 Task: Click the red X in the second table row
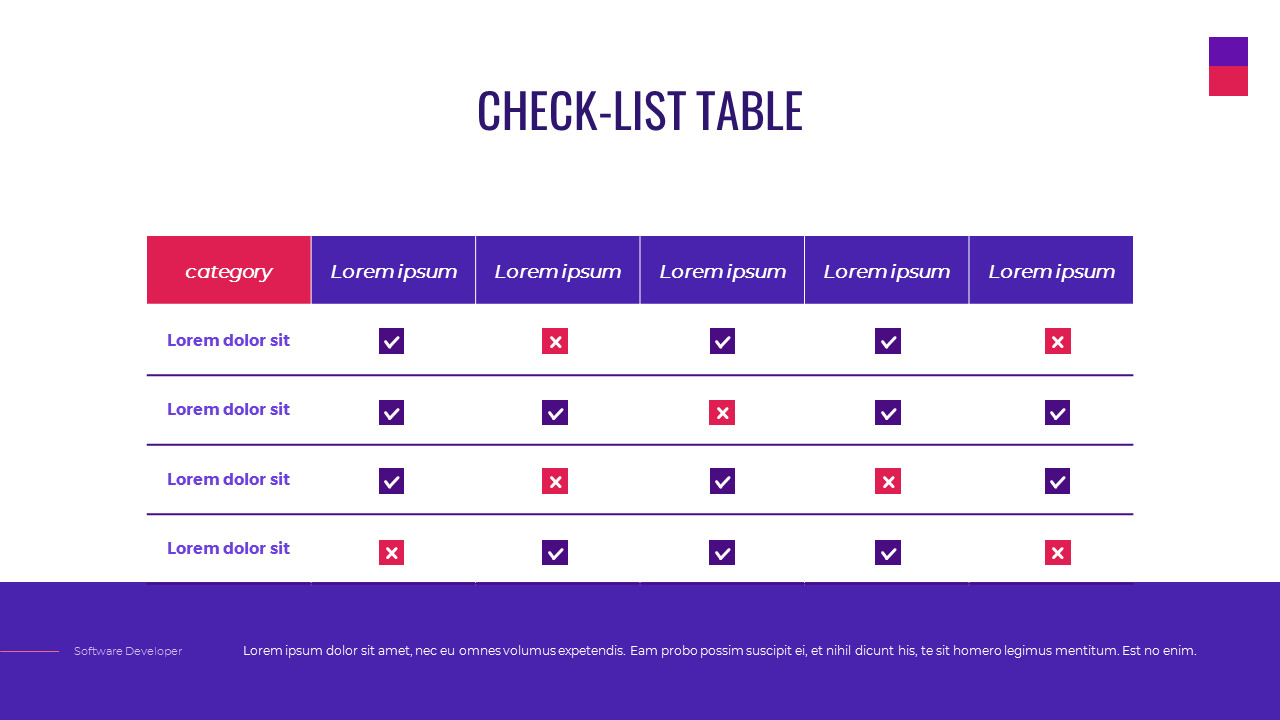722,412
